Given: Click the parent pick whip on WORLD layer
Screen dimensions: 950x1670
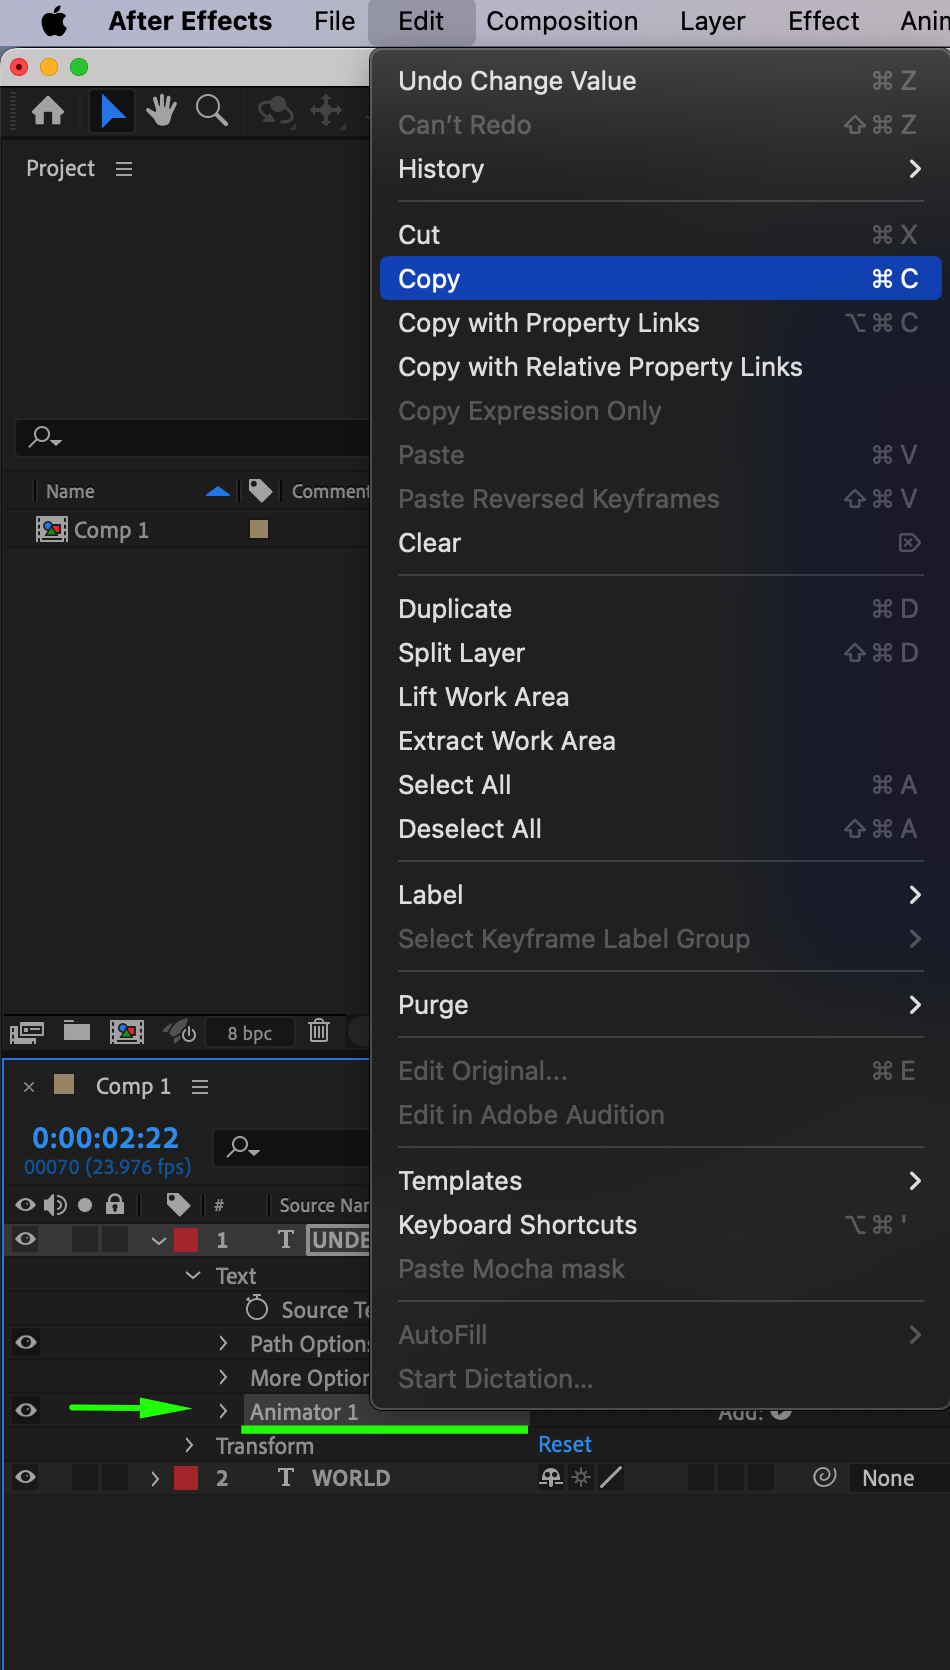Looking at the screenshot, I should [x=824, y=1477].
